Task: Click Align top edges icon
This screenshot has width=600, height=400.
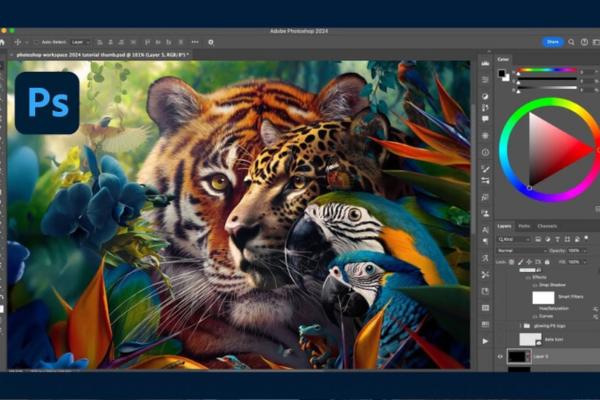Action: [x=147, y=42]
